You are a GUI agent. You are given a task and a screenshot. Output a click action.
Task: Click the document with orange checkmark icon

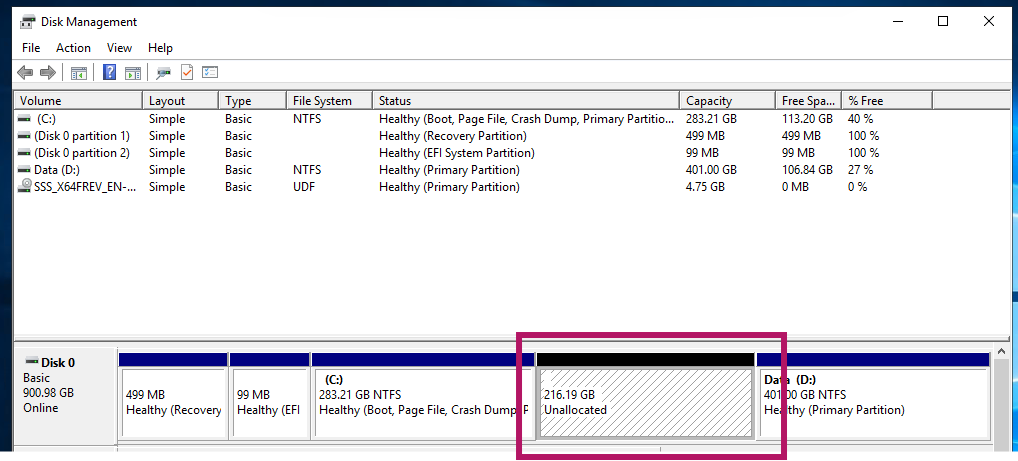click(187, 72)
